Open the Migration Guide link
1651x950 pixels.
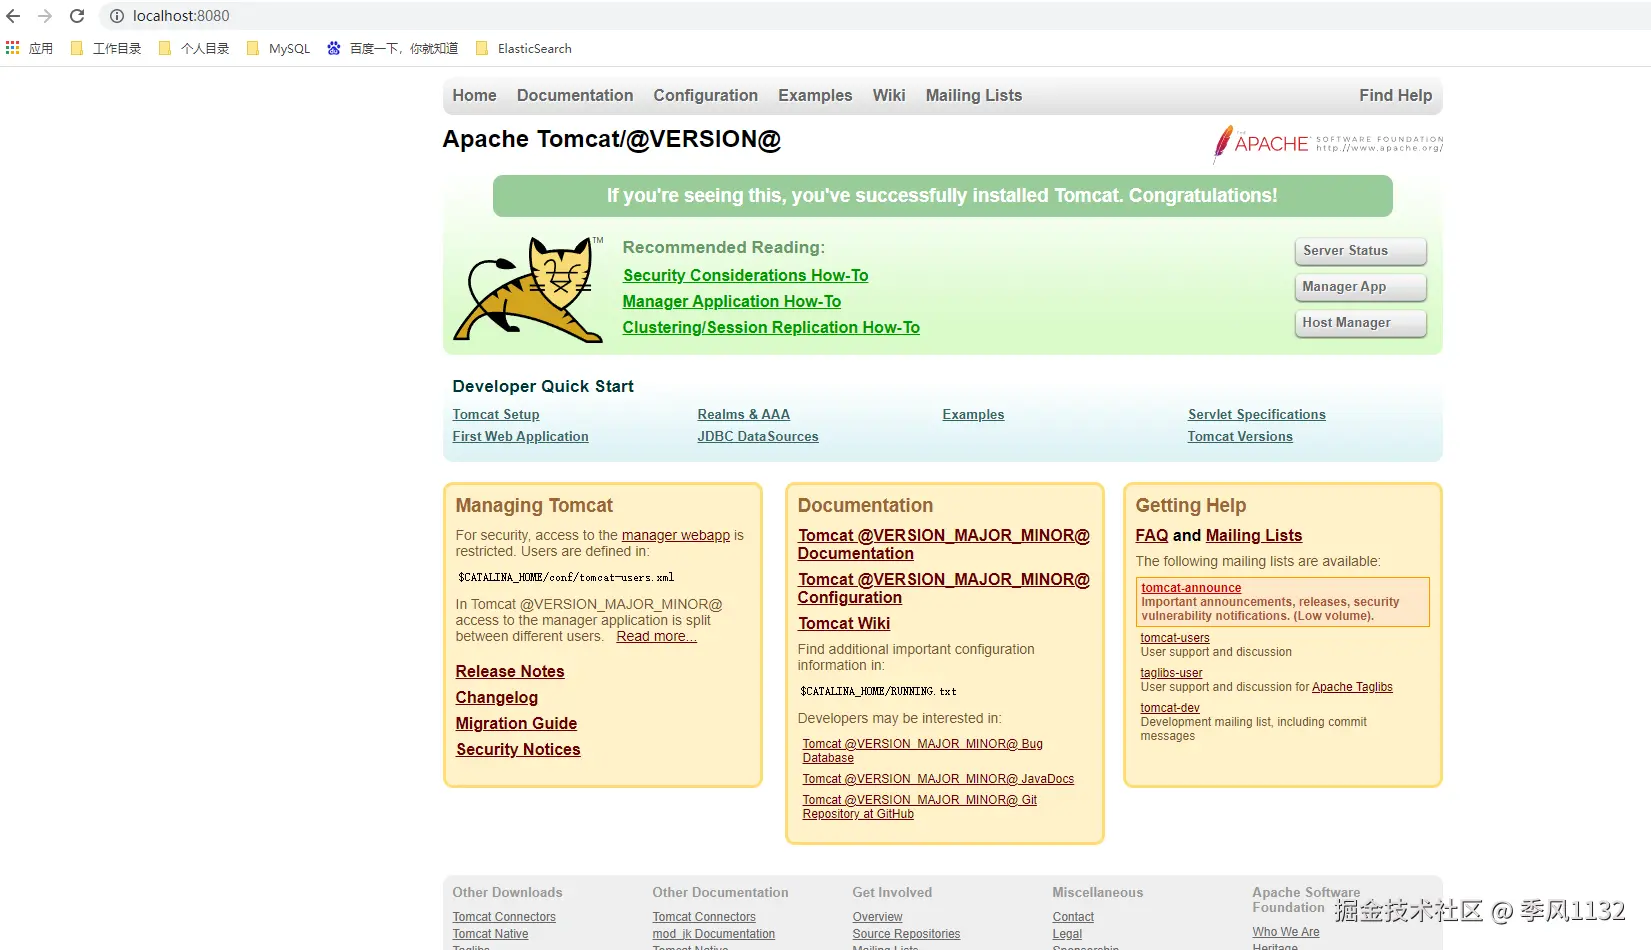516,724
